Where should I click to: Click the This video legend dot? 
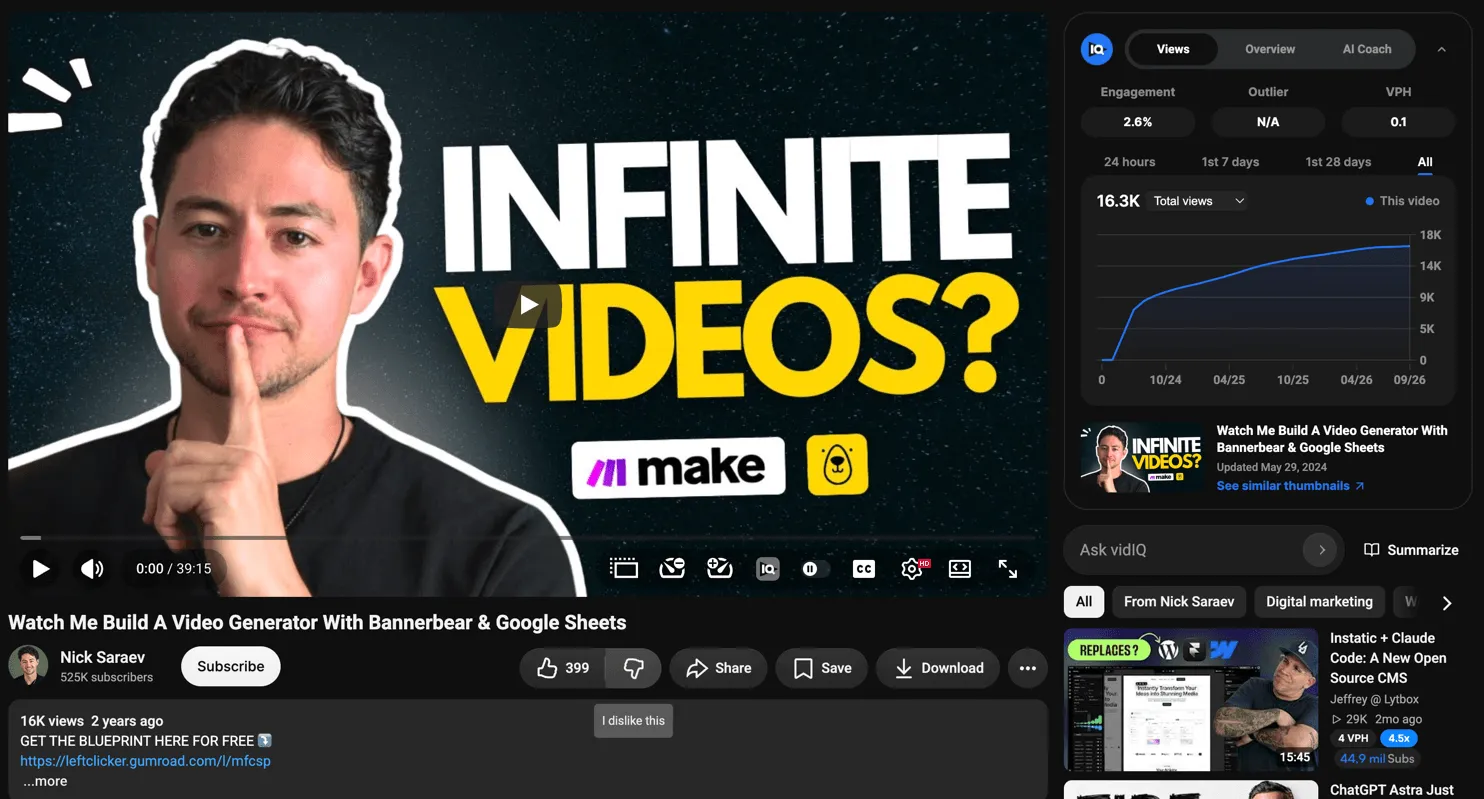pyautogui.click(x=1369, y=201)
